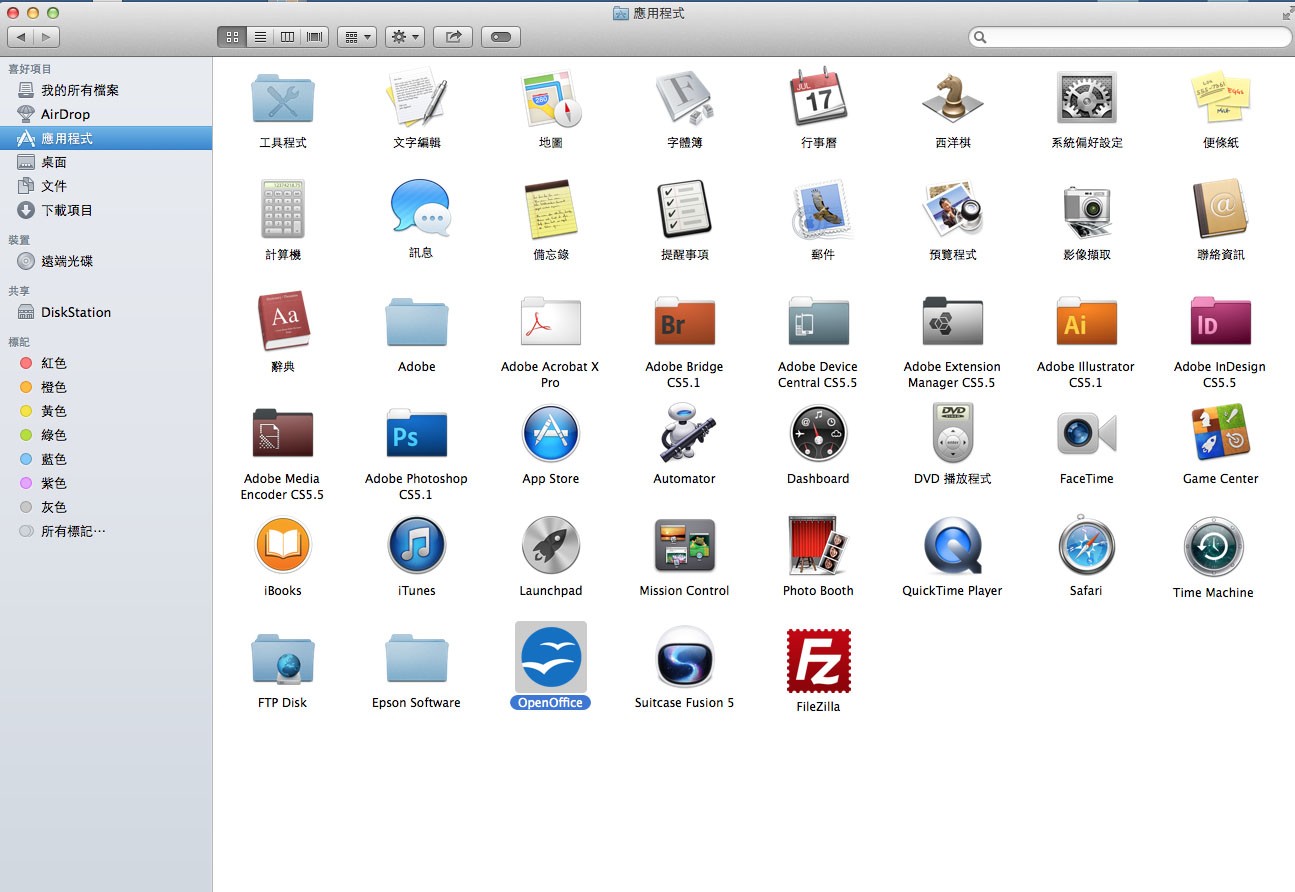This screenshot has height=892, width=1295.
Task: Select the 備忘錄 Notes icon
Action: click(x=551, y=210)
